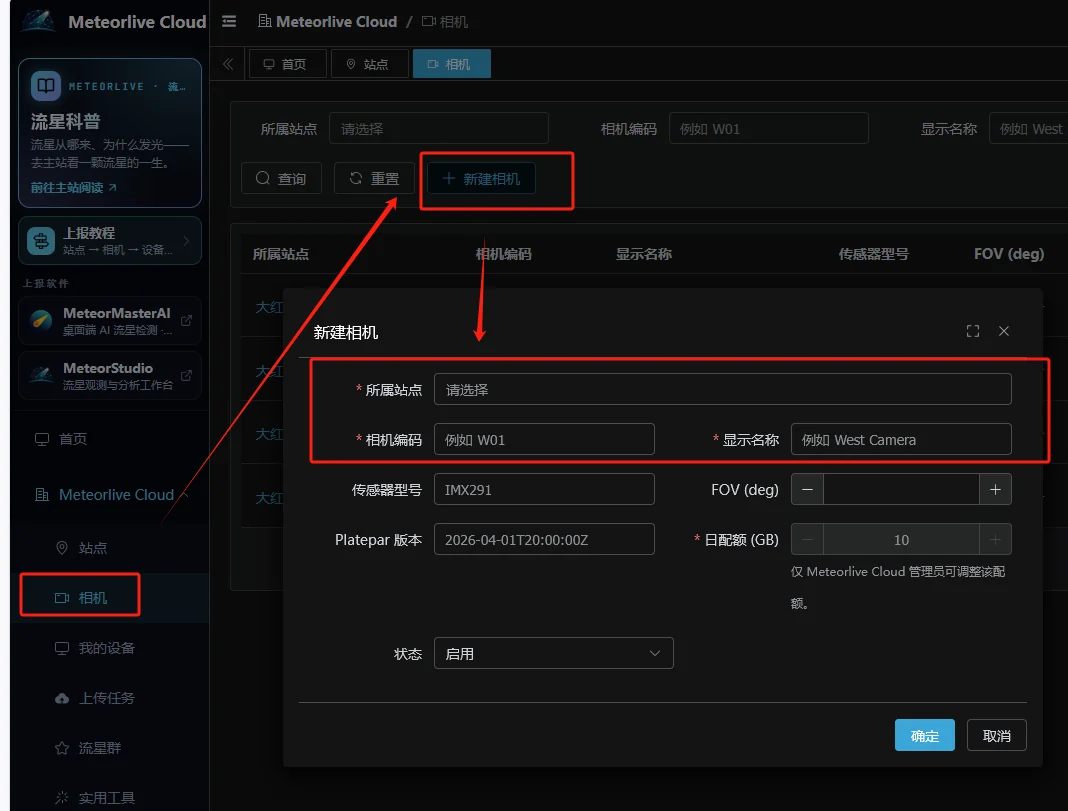Click external-link icon beside MeteorStudio
Viewport: 1068px width, 811px height.
coord(186,375)
